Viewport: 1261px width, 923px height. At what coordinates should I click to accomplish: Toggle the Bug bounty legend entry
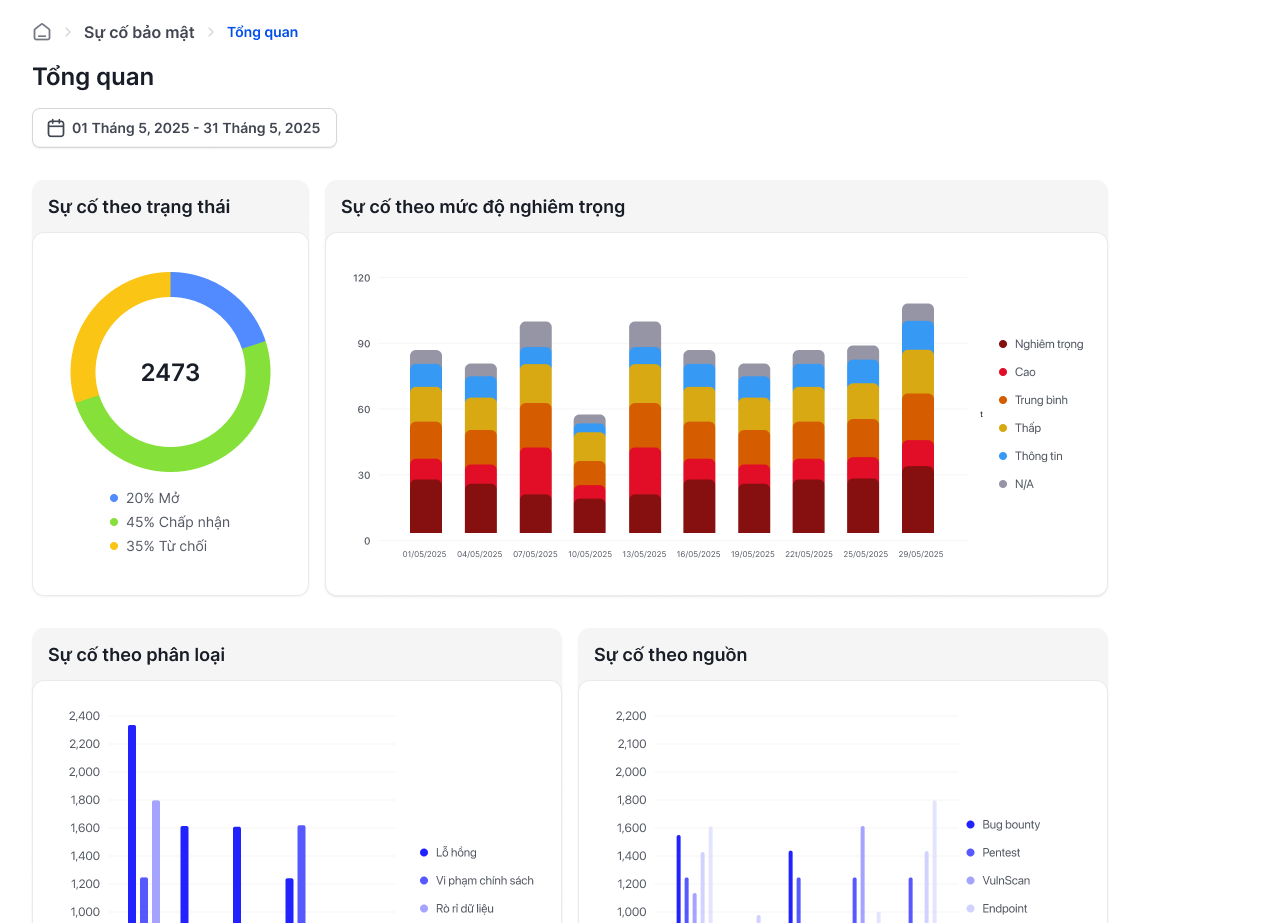[1003, 825]
